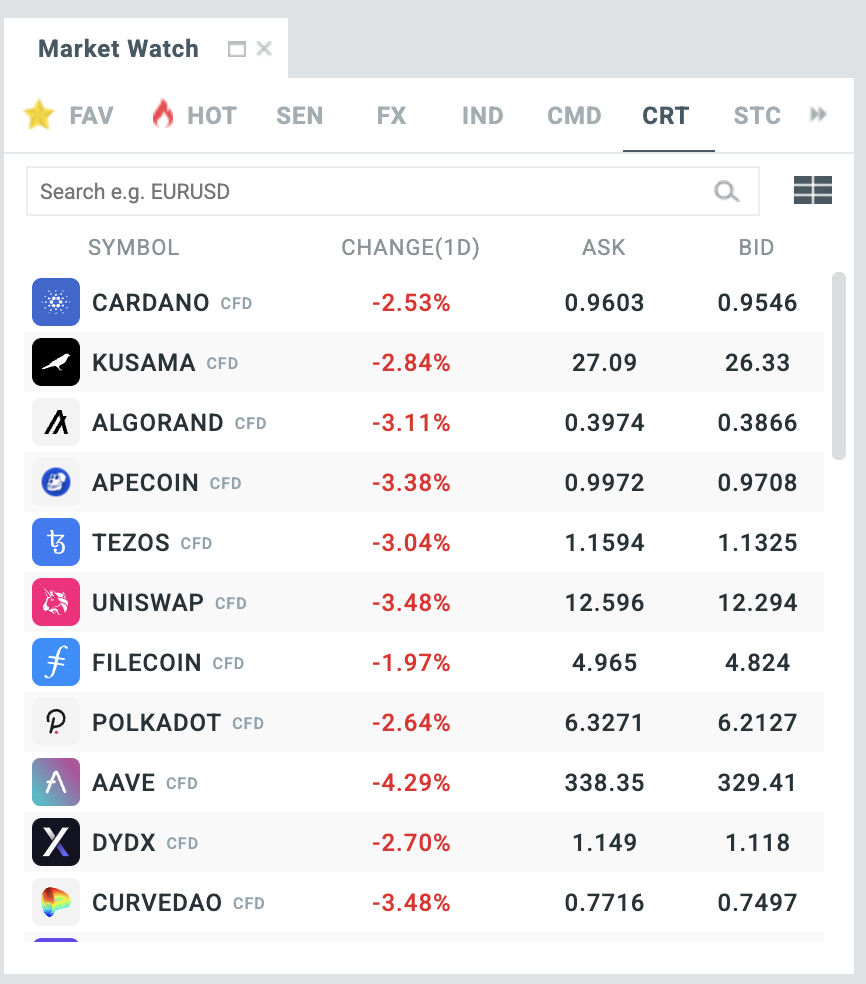
Task: Expand more tabs with double arrow
Action: click(818, 115)
